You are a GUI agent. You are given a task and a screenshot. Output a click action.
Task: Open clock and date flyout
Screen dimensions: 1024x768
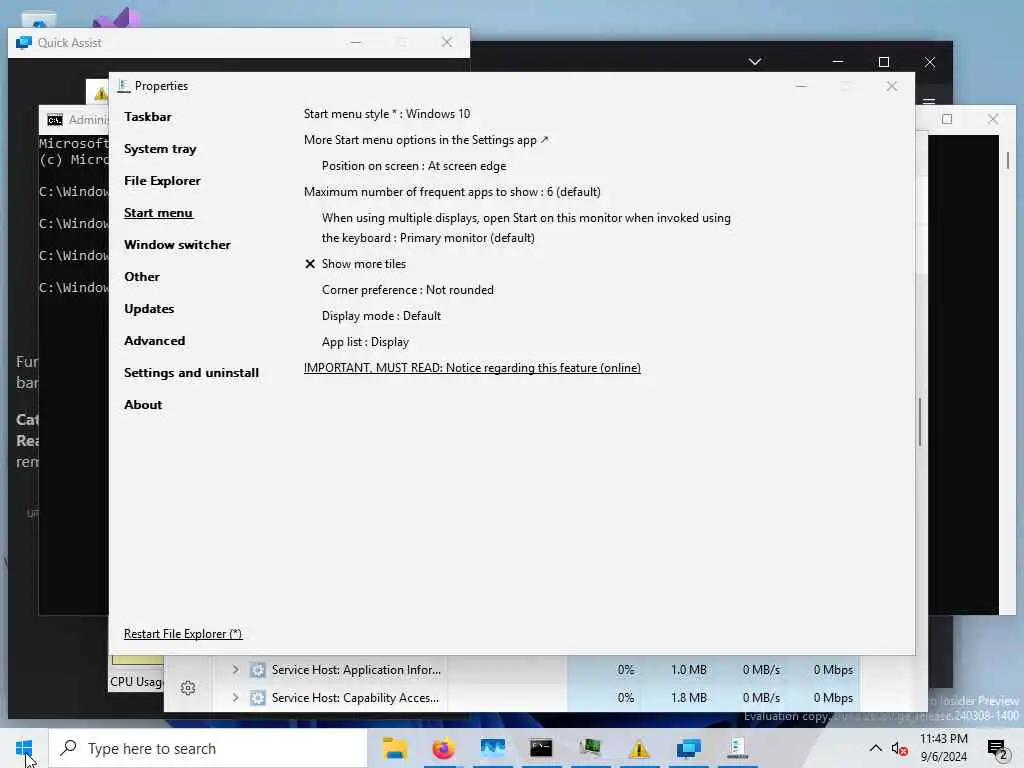pos(944,748)
